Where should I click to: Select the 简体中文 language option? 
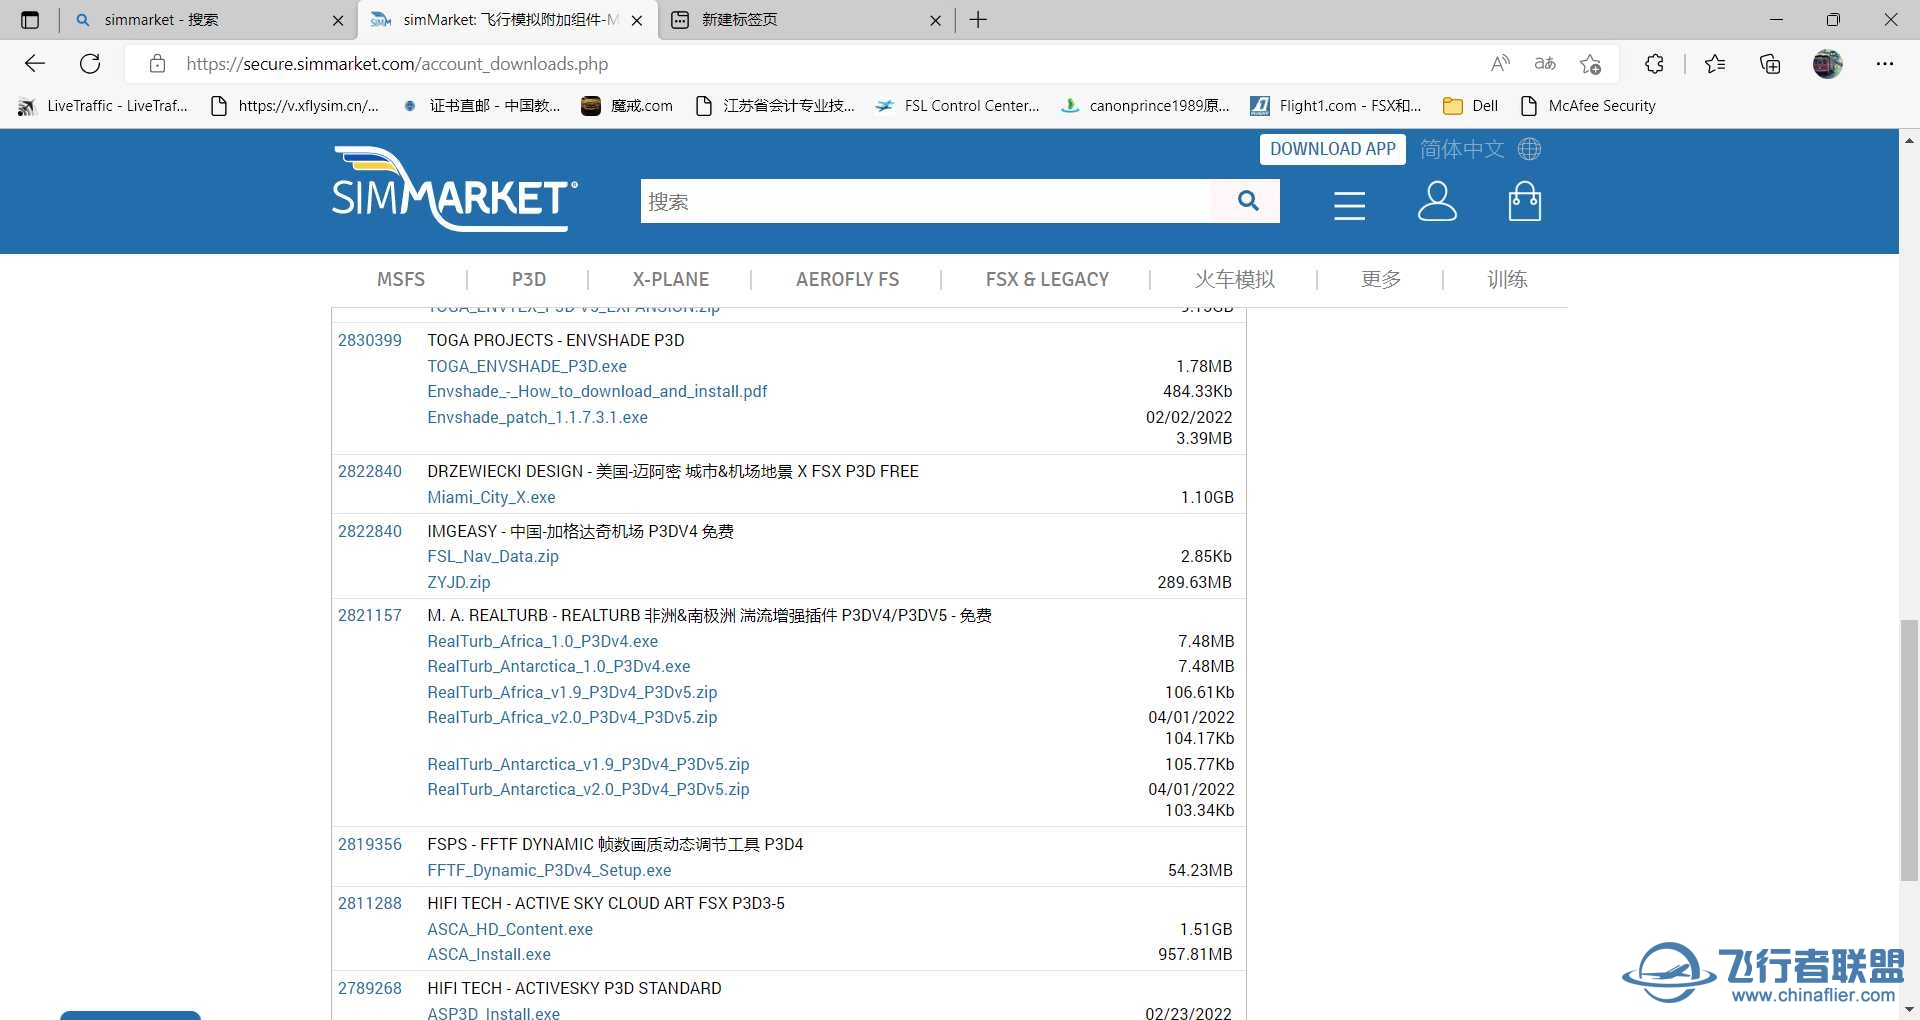pyautogui.click(x=1462, y=149)
